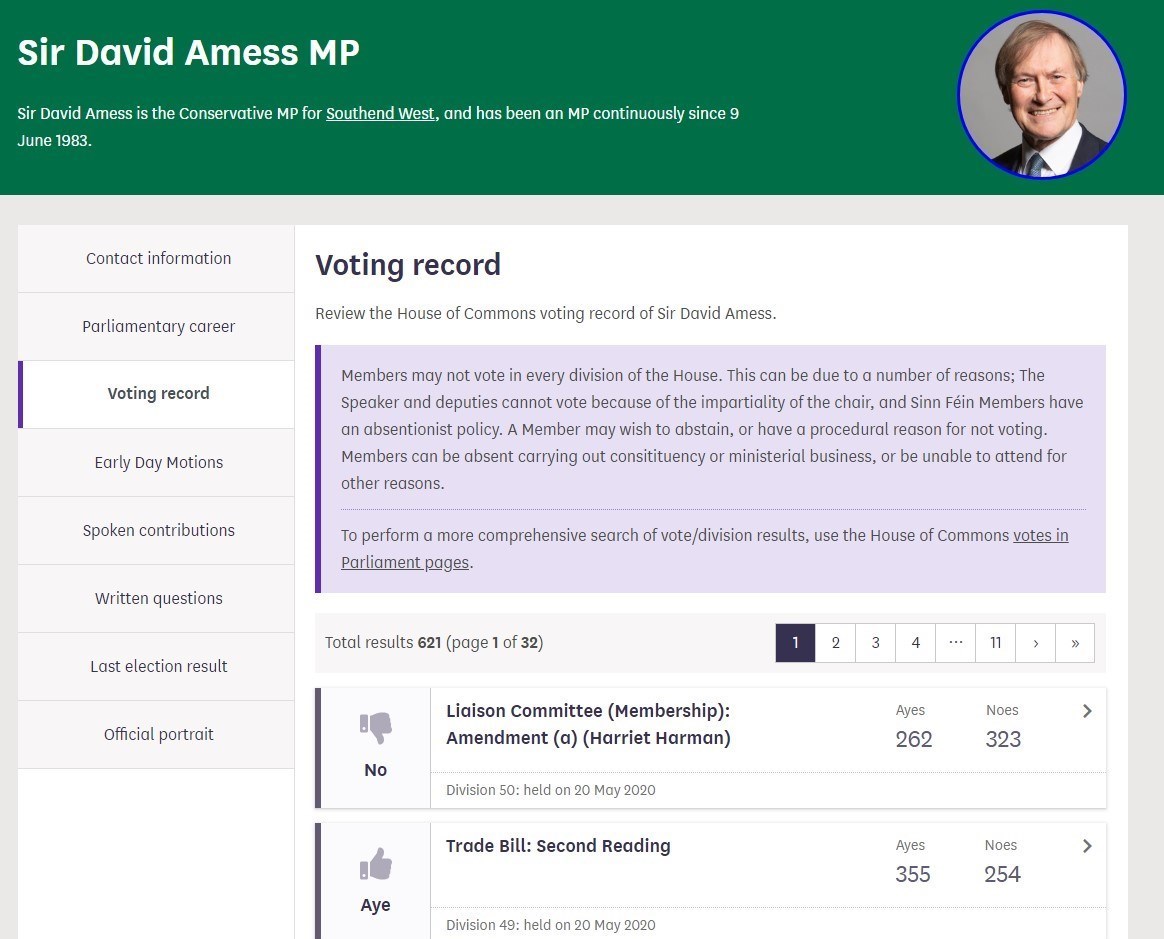
Task: Open Spoken contributions section
Action: click(158, 530)
